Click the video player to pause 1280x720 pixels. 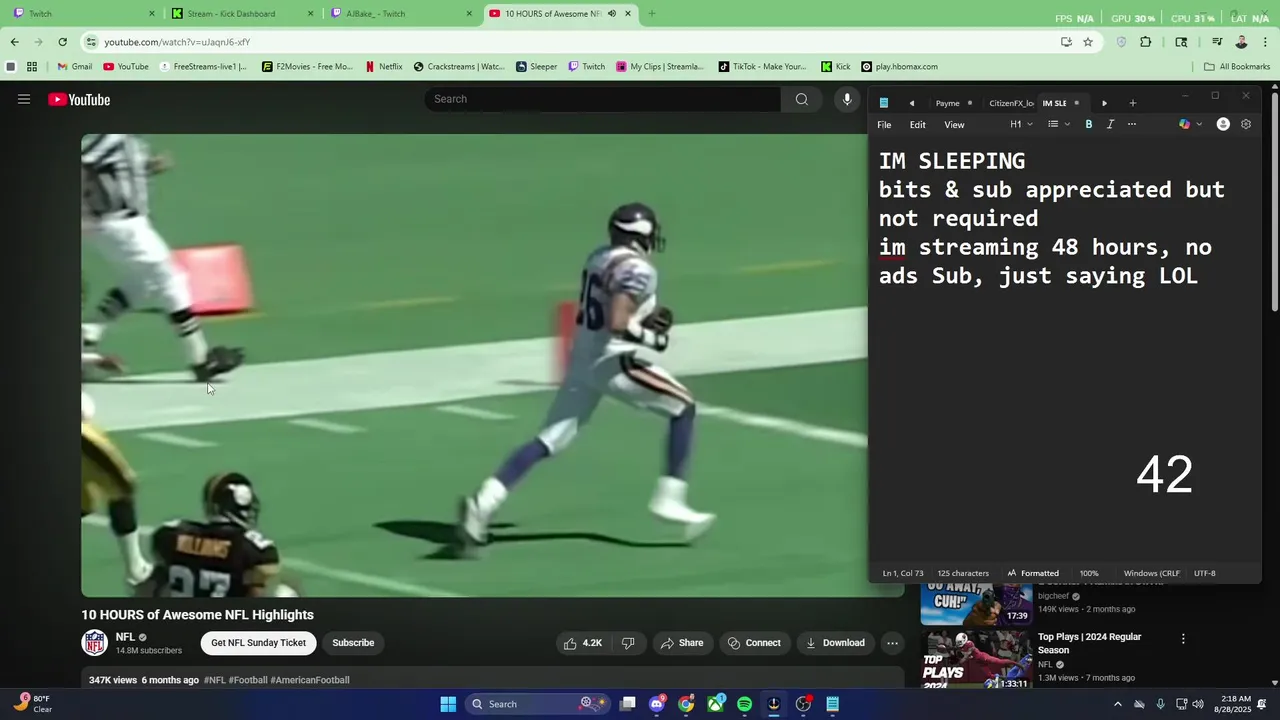(474, 365)
